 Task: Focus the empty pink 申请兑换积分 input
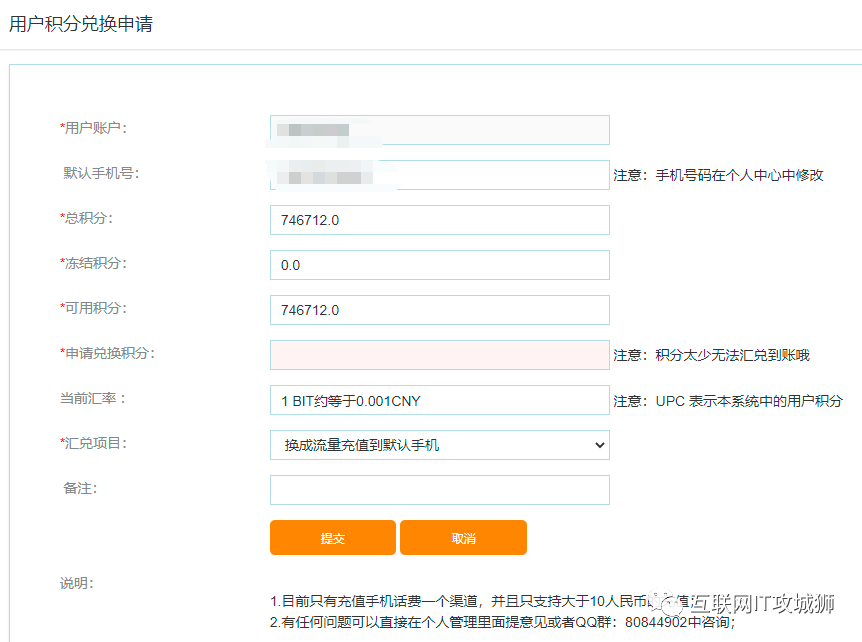(439, 355)
